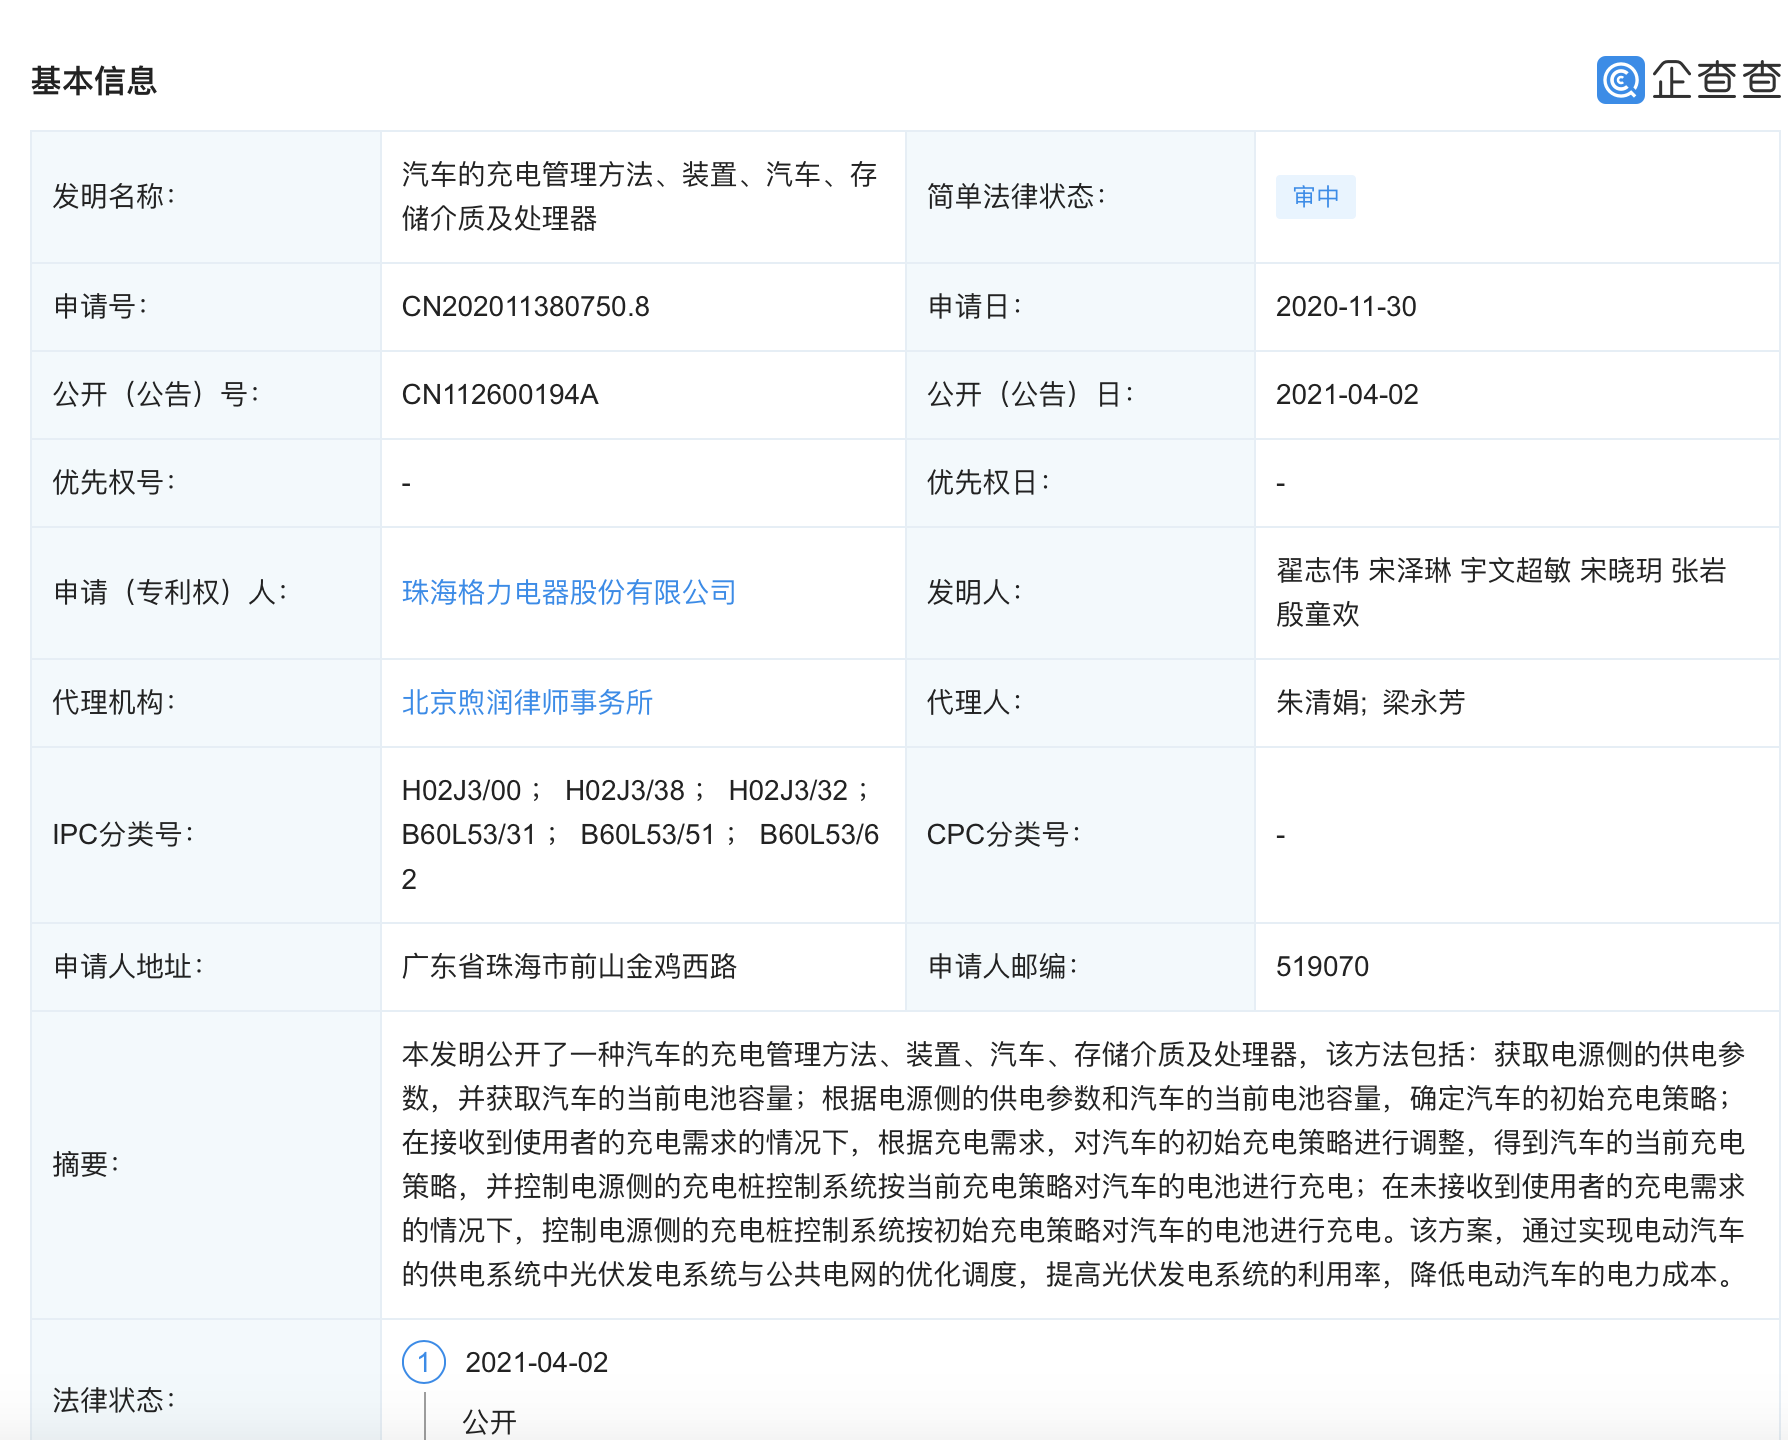Click legal status date 2021-04-02 in timeline
This screenshot has width=1788, height=1440.
click(537, 1363)
